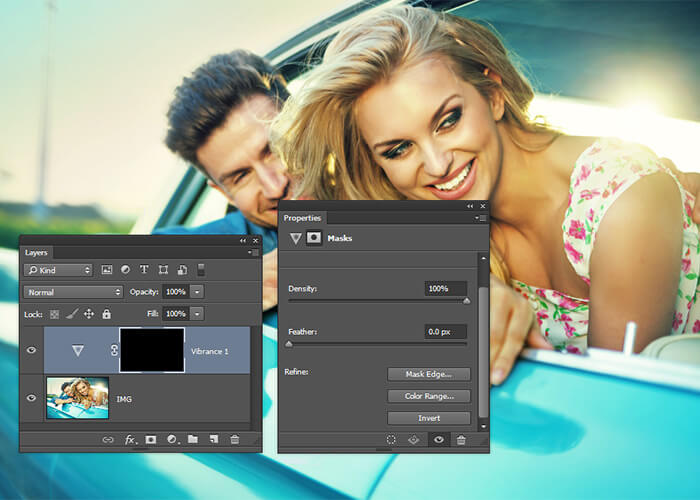Click the apply mask icon in Properties

414,439
